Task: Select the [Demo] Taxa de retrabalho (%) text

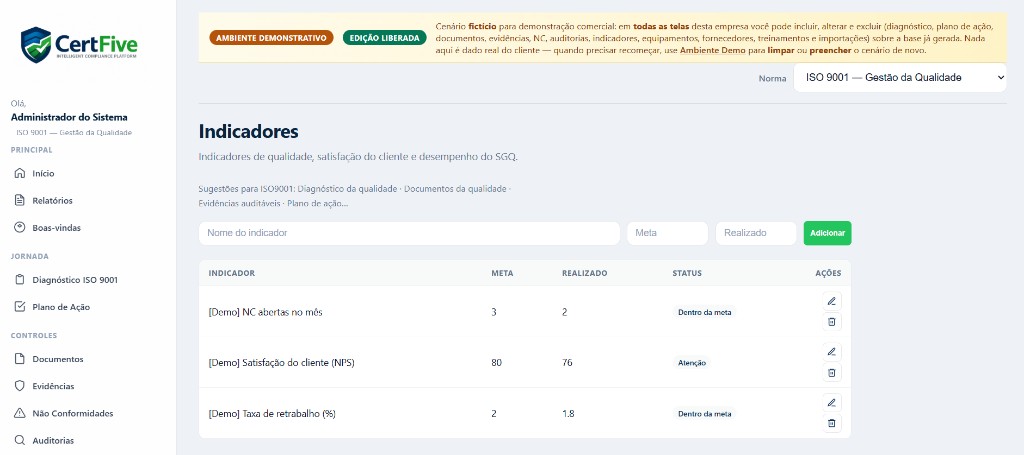Action: [272, 413]
